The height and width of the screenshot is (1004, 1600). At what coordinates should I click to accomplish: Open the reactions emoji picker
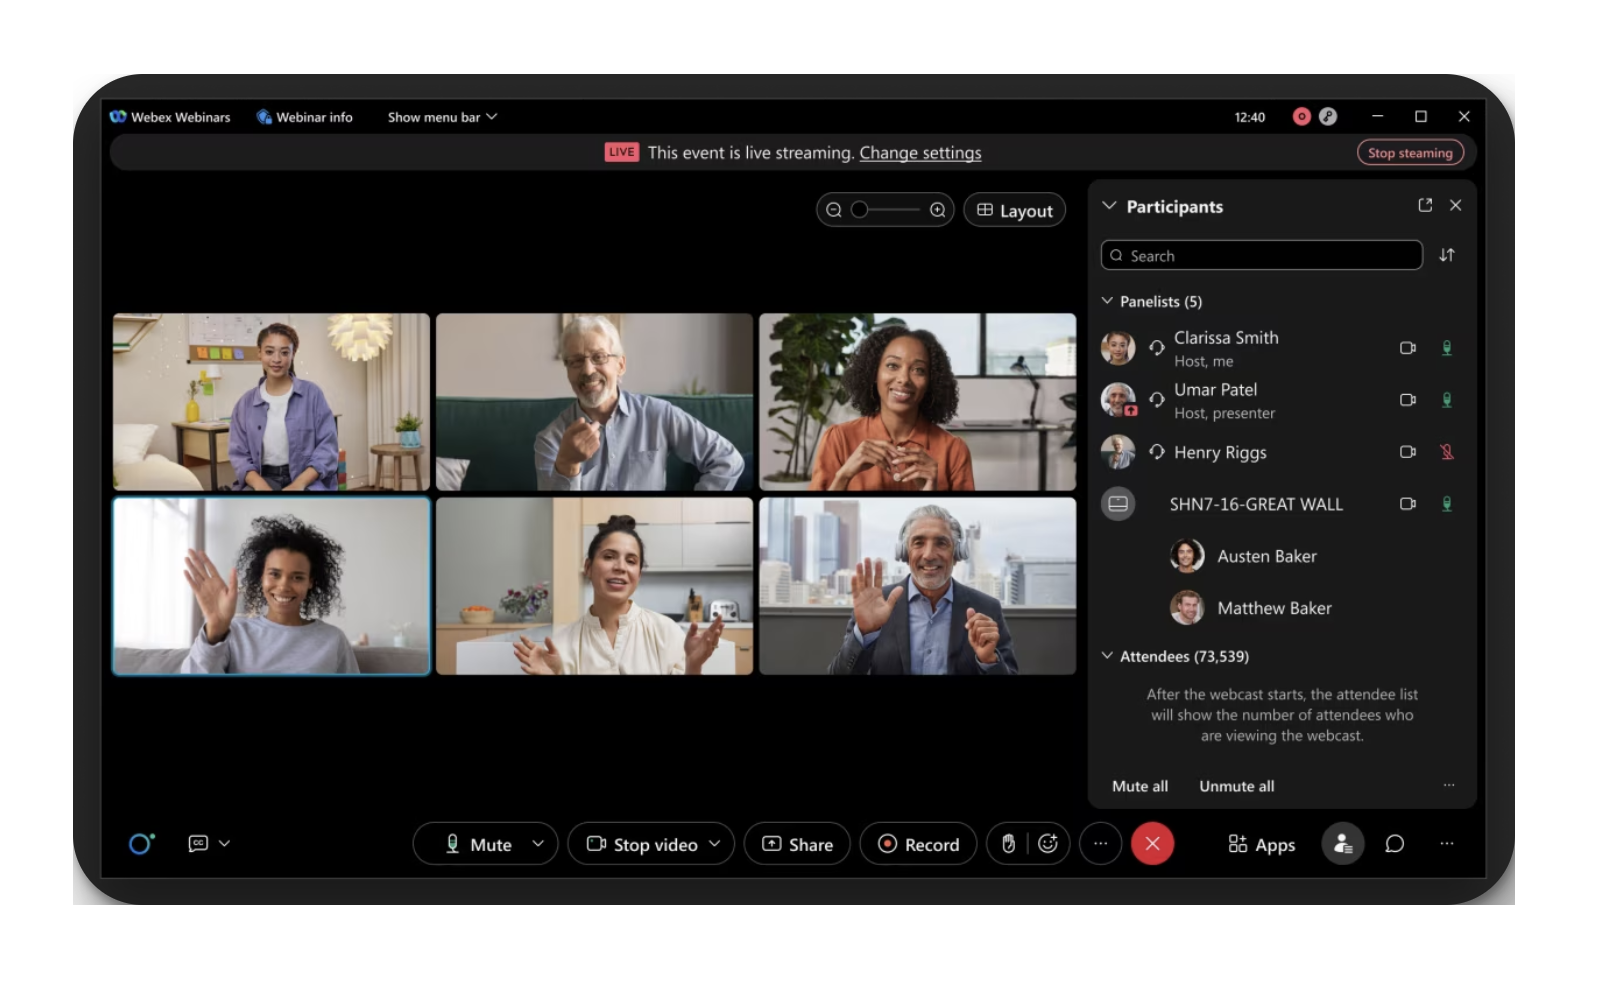click(1047, 844)
